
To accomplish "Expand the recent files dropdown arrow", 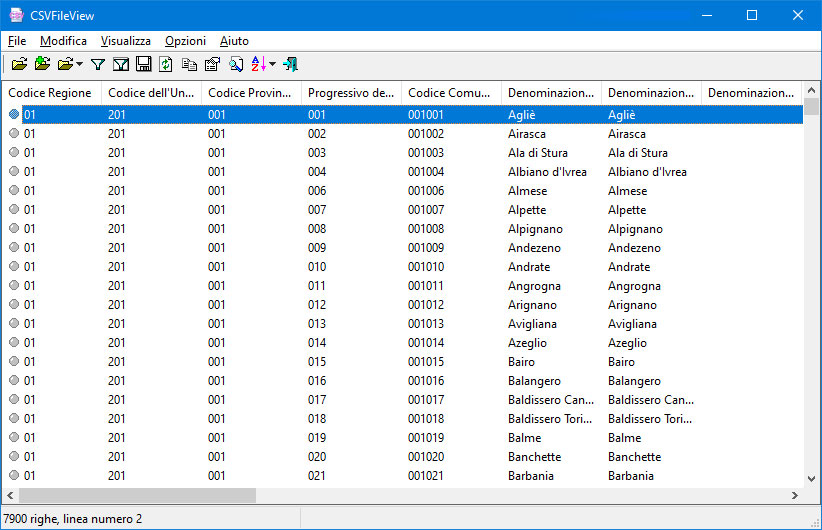I will [x=79, y=64].
